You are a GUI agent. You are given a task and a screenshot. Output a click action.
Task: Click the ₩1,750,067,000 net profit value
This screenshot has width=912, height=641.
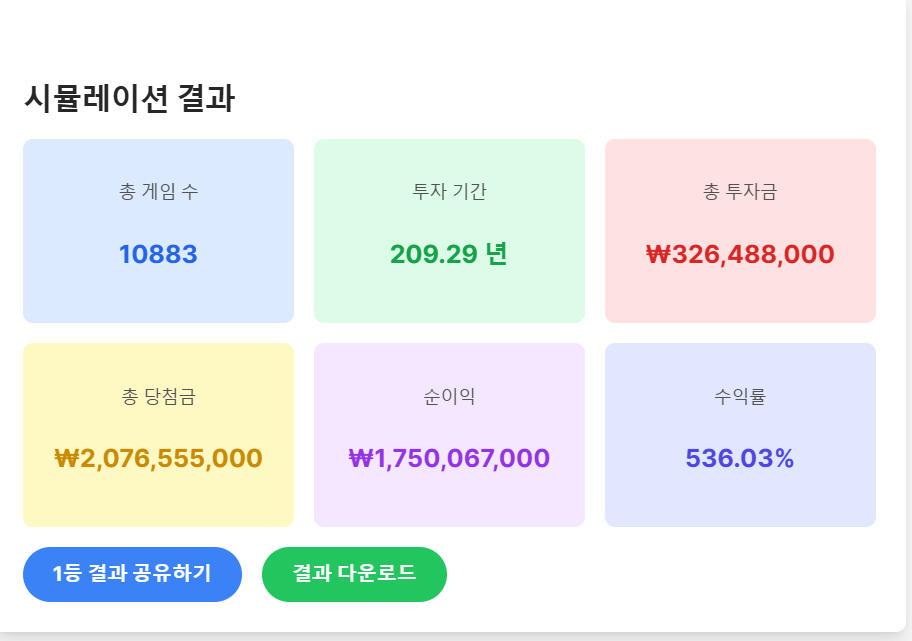click(449, 458)
